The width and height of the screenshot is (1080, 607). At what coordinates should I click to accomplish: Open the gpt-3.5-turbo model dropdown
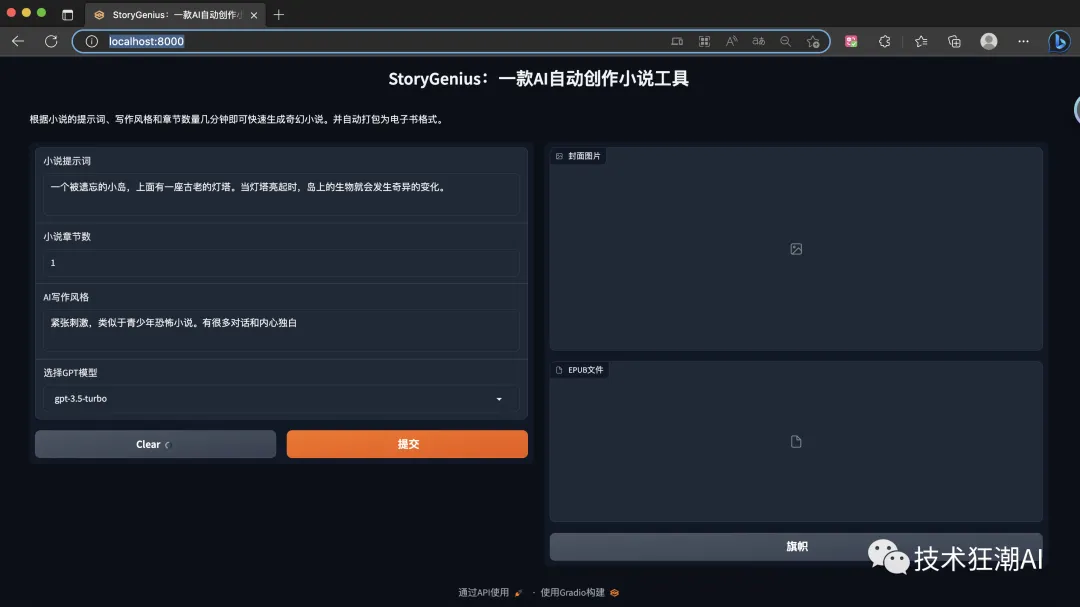(x=280, y=398)
